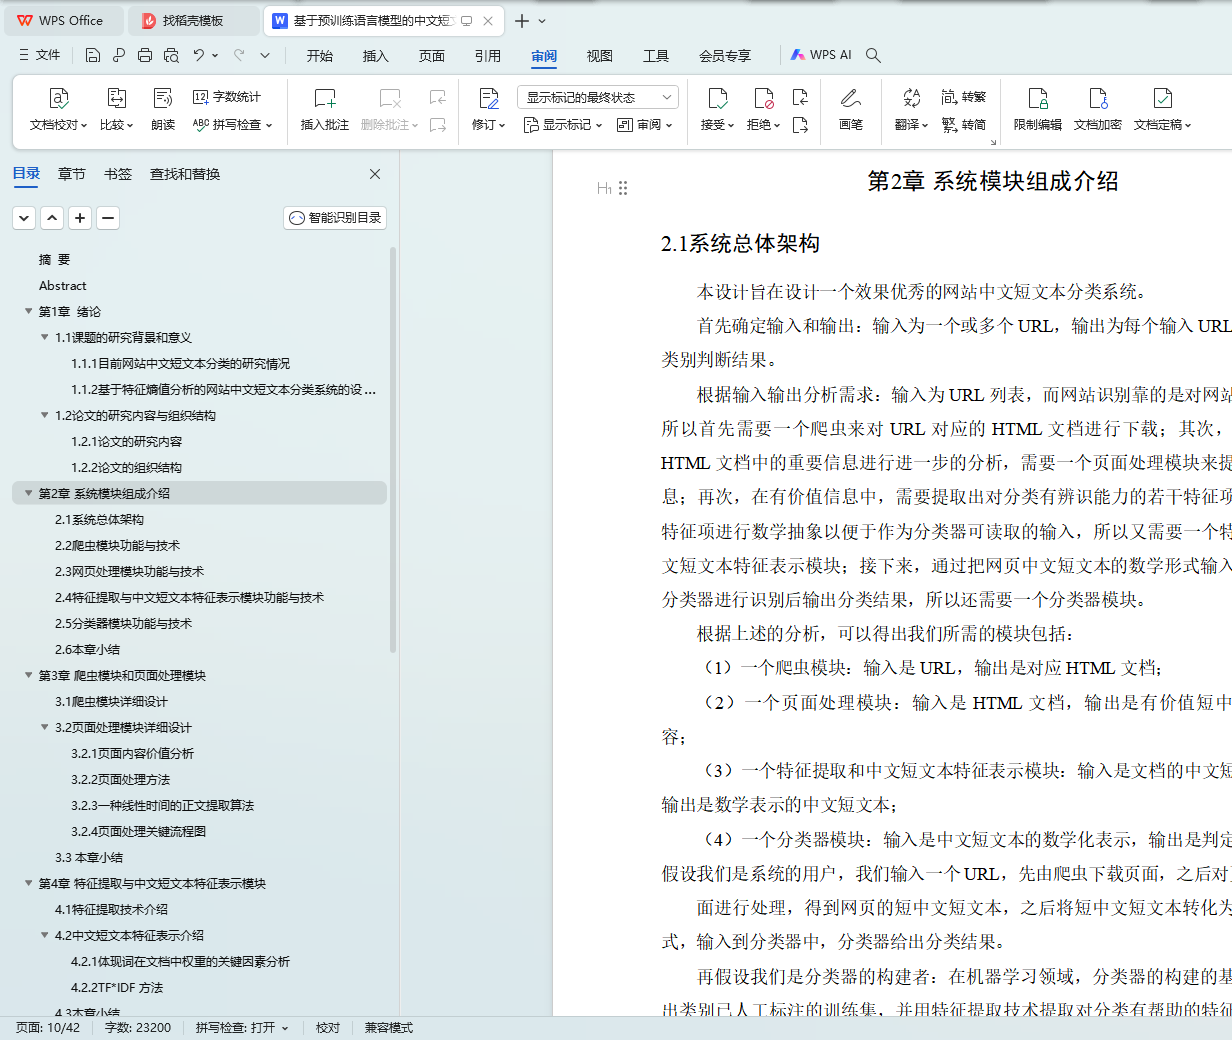The width and height of the screenshot is (1232, 1040).
Task: Open the 找稻壳模板 tab
Action: 194,20
